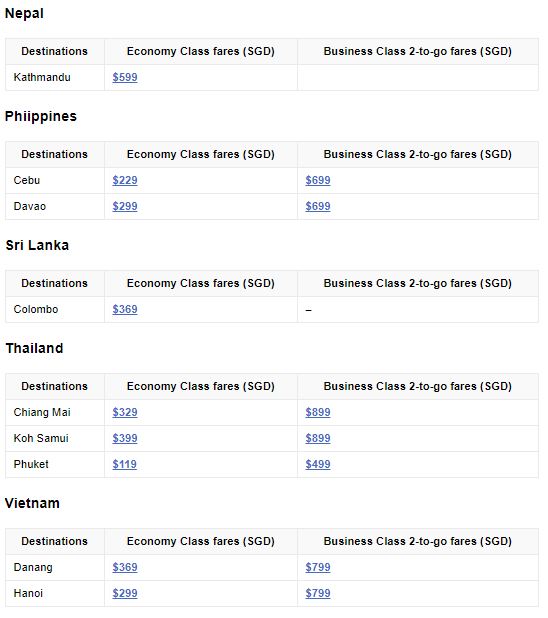Image resolution: width=548 pixels, height=618 pixels.
Task: Open Chiang Mai economy fare $329
Action: point(125,413)
